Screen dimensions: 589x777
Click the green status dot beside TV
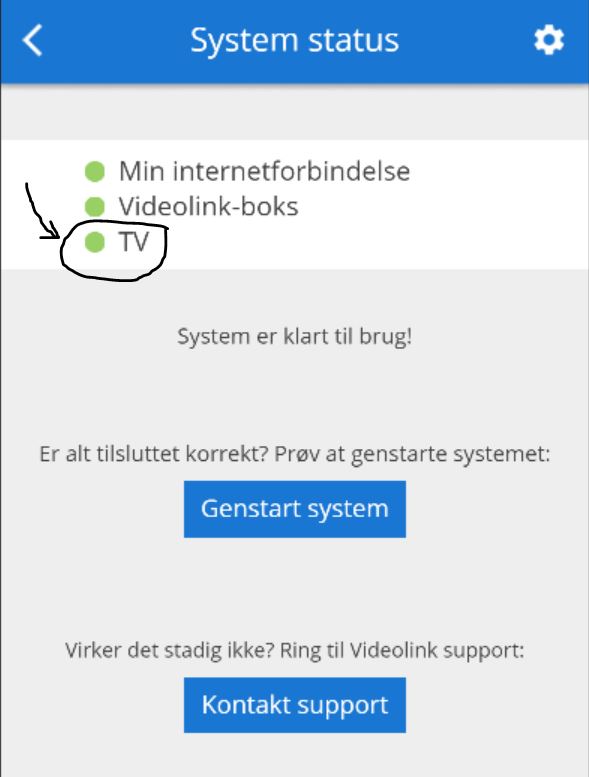[95, 242]
